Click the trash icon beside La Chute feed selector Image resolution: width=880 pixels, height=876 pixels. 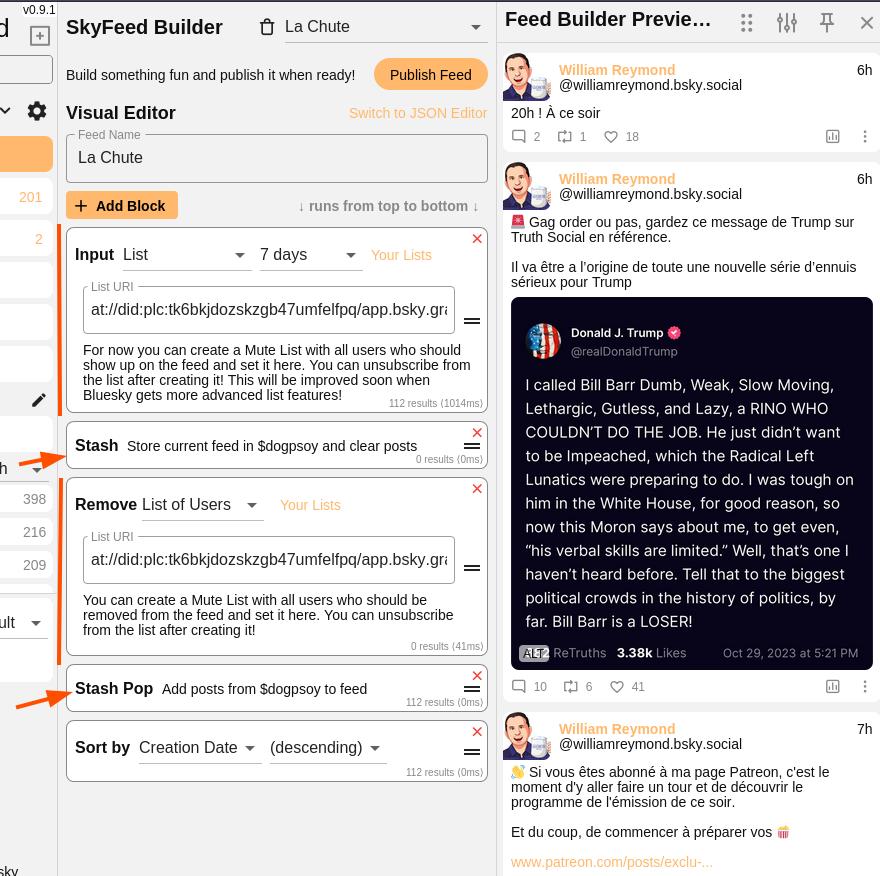[267, 27]
